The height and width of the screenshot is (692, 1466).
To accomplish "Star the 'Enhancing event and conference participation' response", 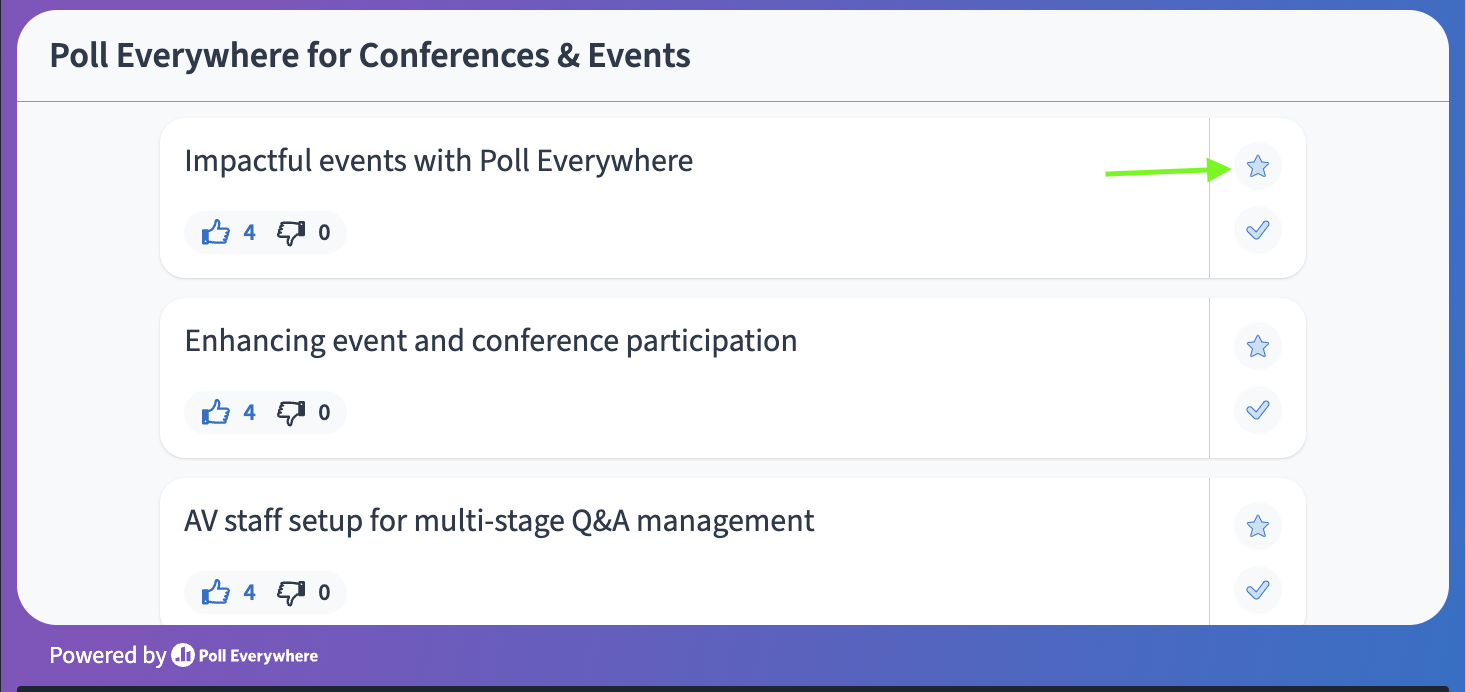I will click(x=1258, y=346).
